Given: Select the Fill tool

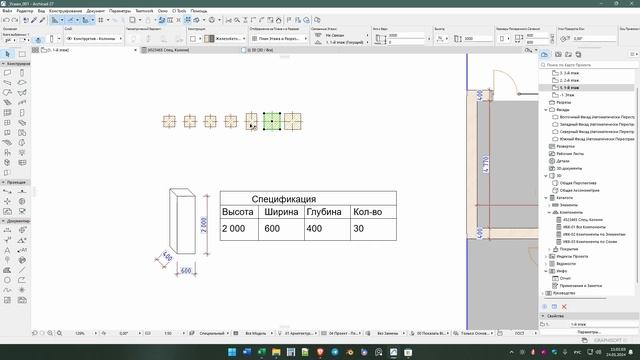Looking at the screenshot, I should pos(7,270).
